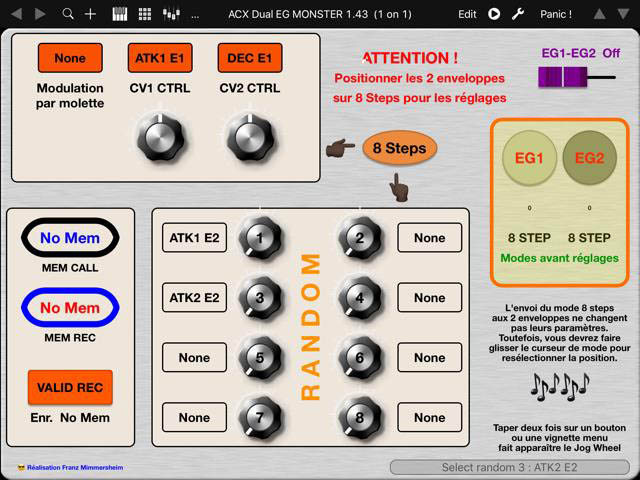
Task: Open the mixer faders icon
Action: 171,14
